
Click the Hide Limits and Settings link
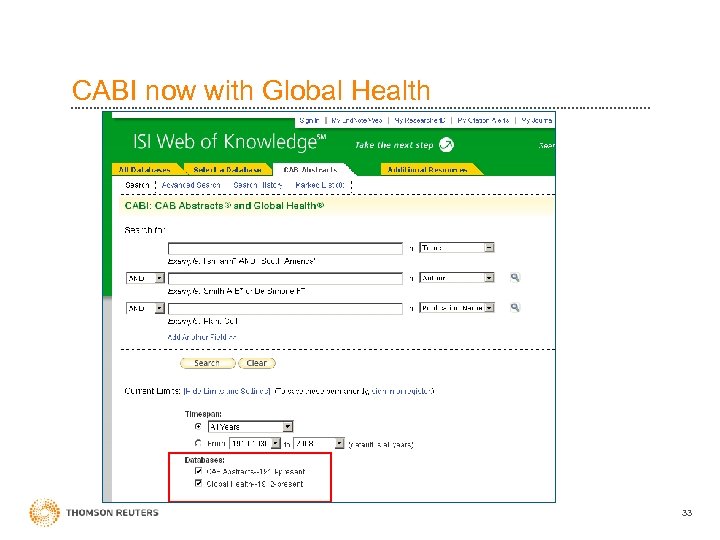coord(227,391)
